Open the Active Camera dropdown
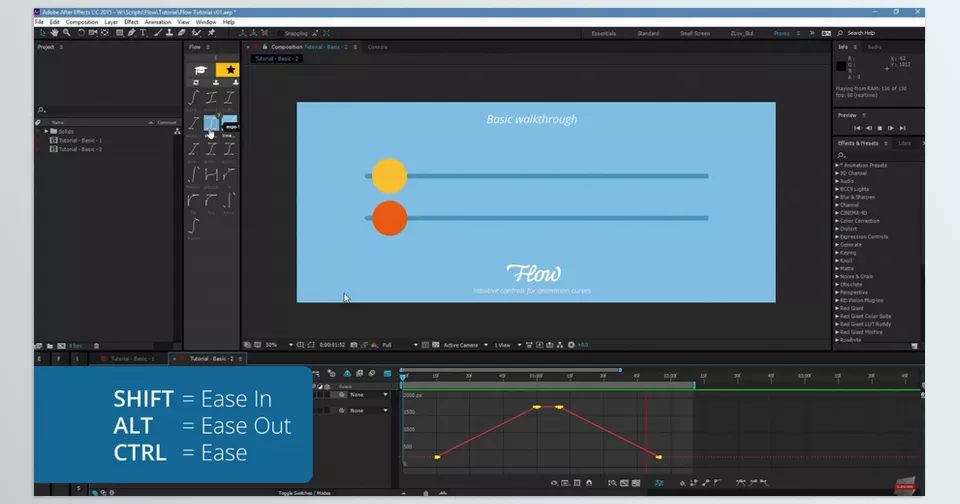The width and height of the screenshot is (960, 504). 465,345
